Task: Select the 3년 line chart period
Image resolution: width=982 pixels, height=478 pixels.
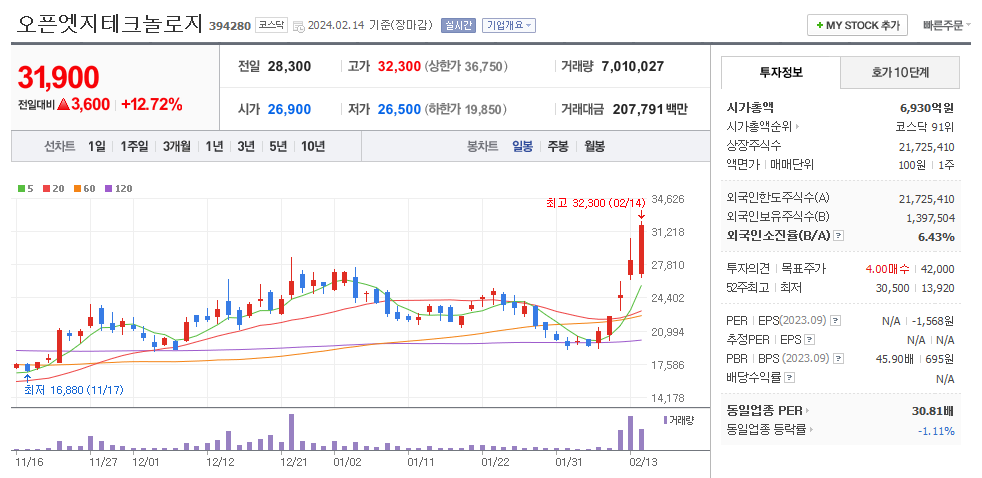Action: pyautogui.click(x=246, y=147)
